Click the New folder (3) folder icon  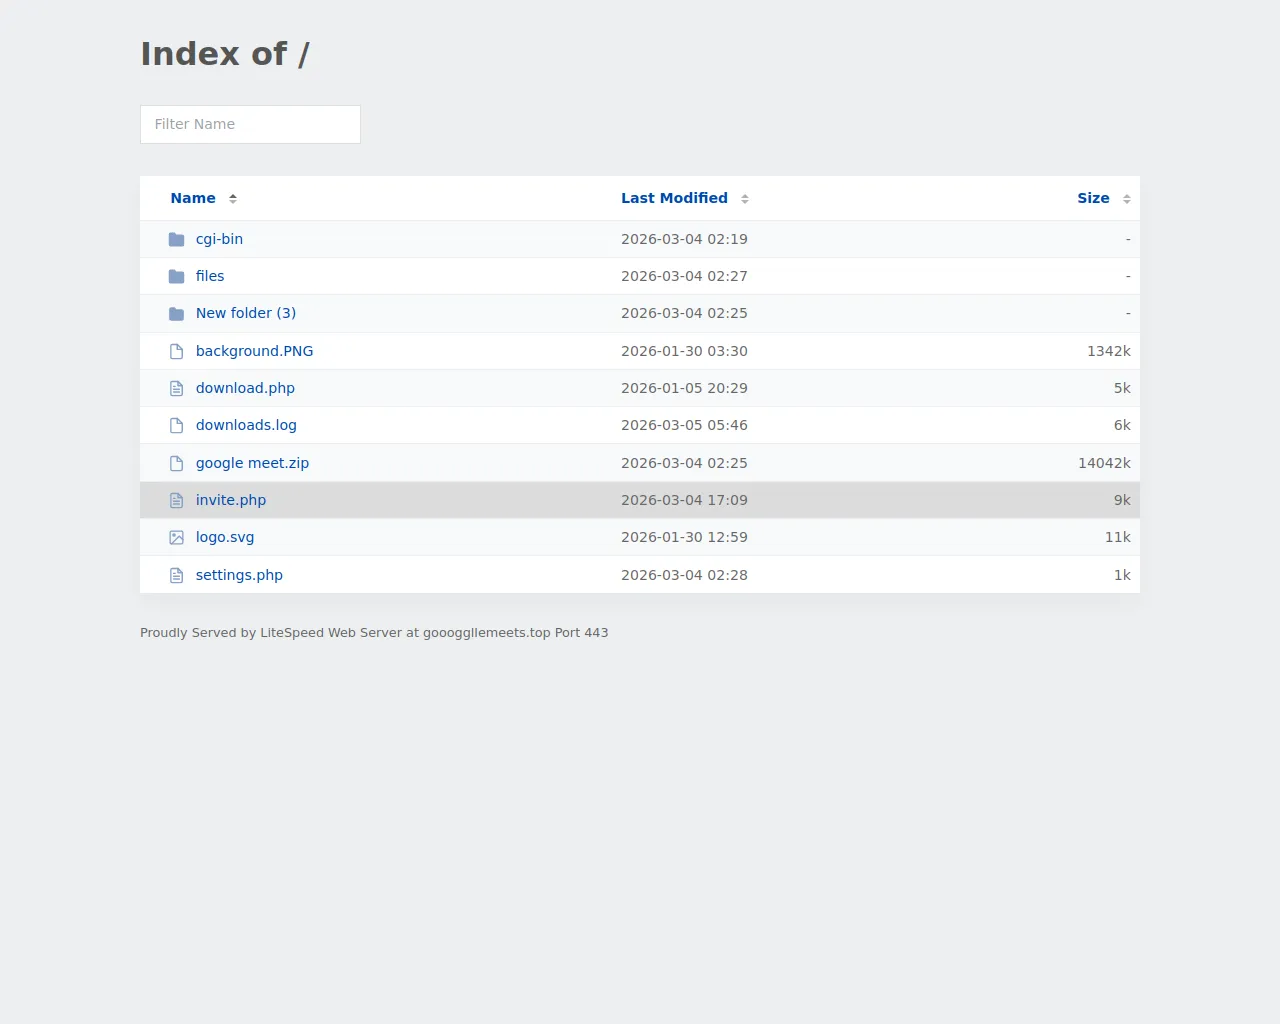pos(177,314)
